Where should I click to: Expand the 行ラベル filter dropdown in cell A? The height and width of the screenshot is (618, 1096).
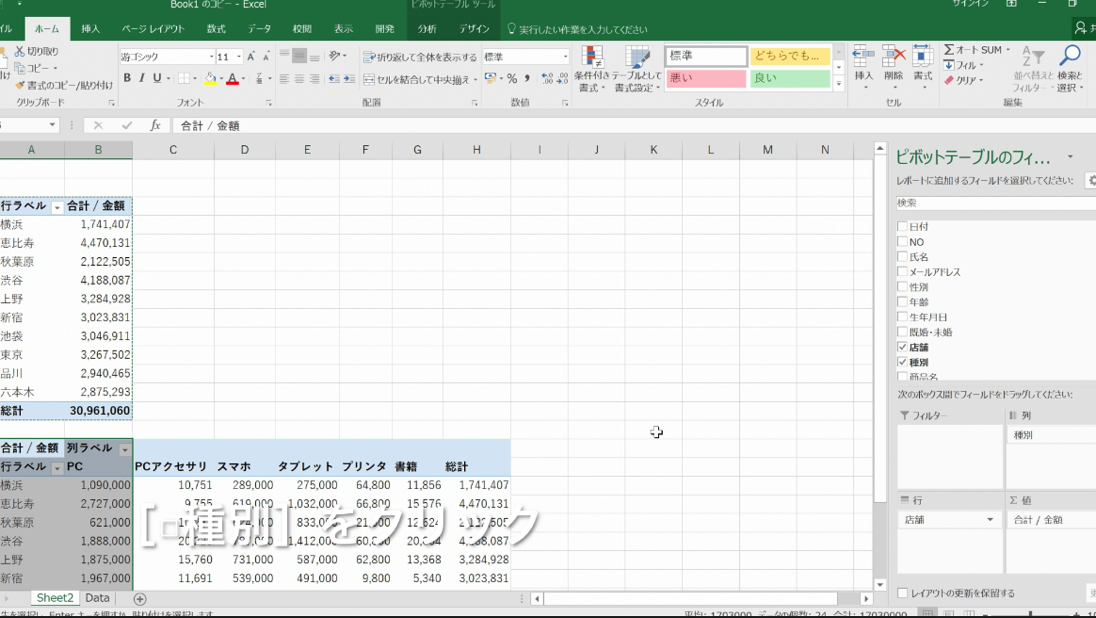tap(57, 207)
